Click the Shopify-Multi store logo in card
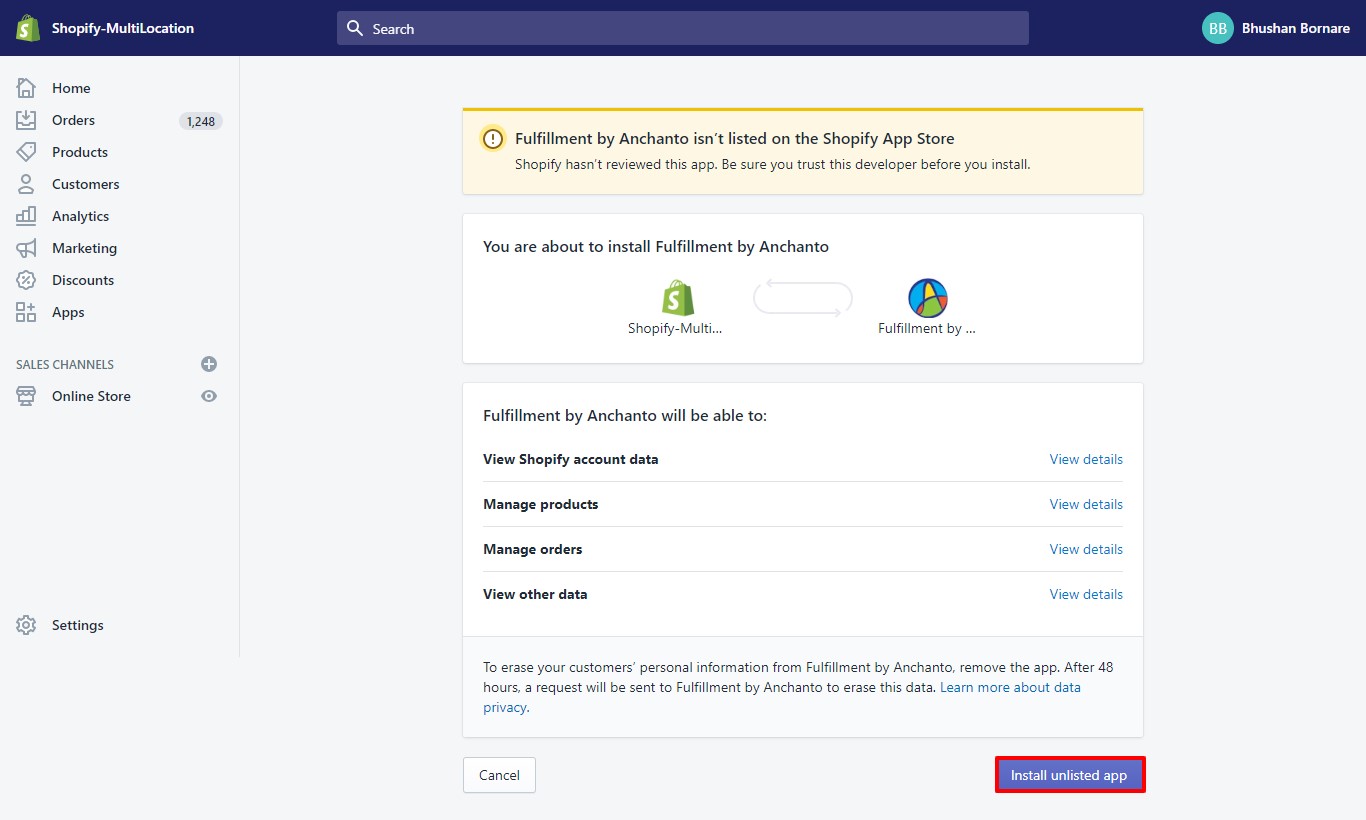The height and width of the screenshot is (820, 1366). [x=677, y=298]
